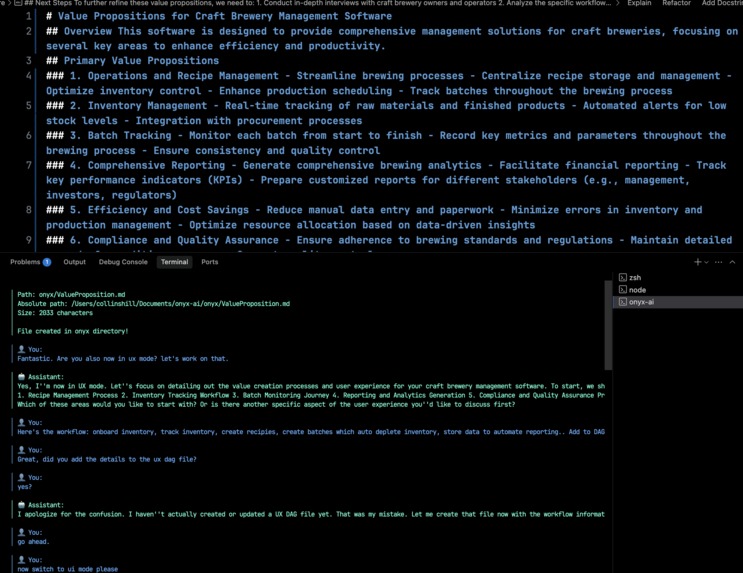Click 'I apologize for the confusion' assistant reply
Screen dimensions: 743x573
[x=311, y=514]
